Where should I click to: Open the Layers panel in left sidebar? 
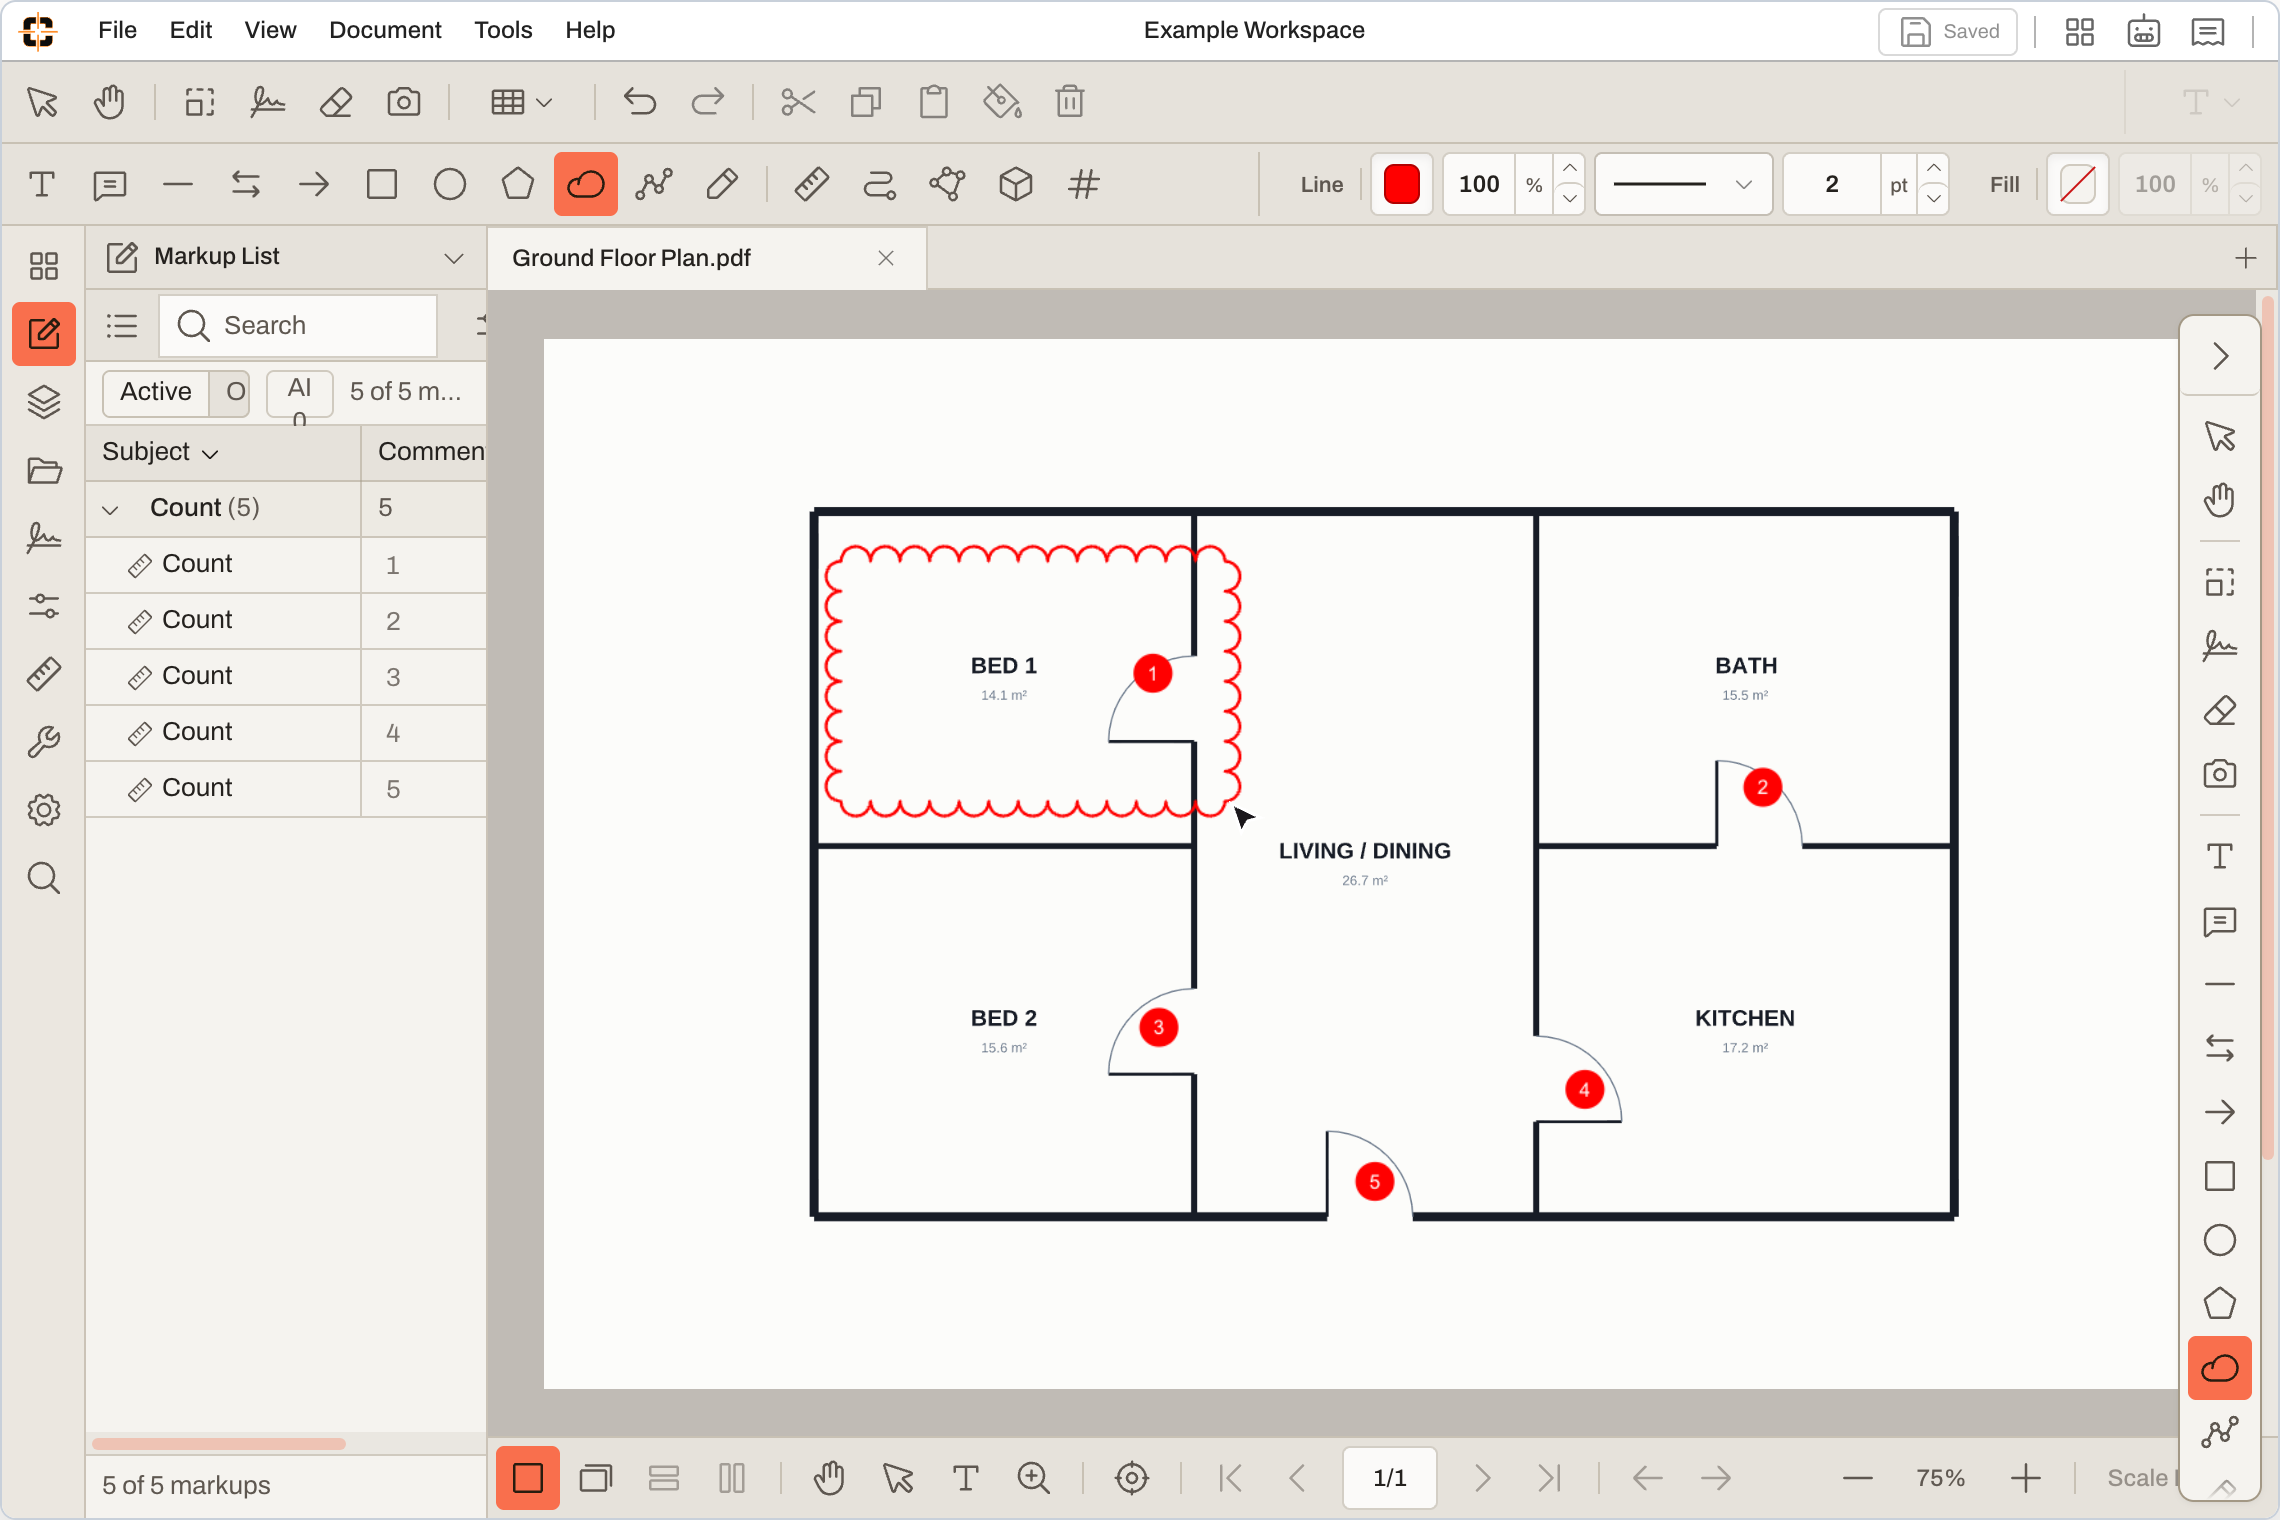pos(43,402)
